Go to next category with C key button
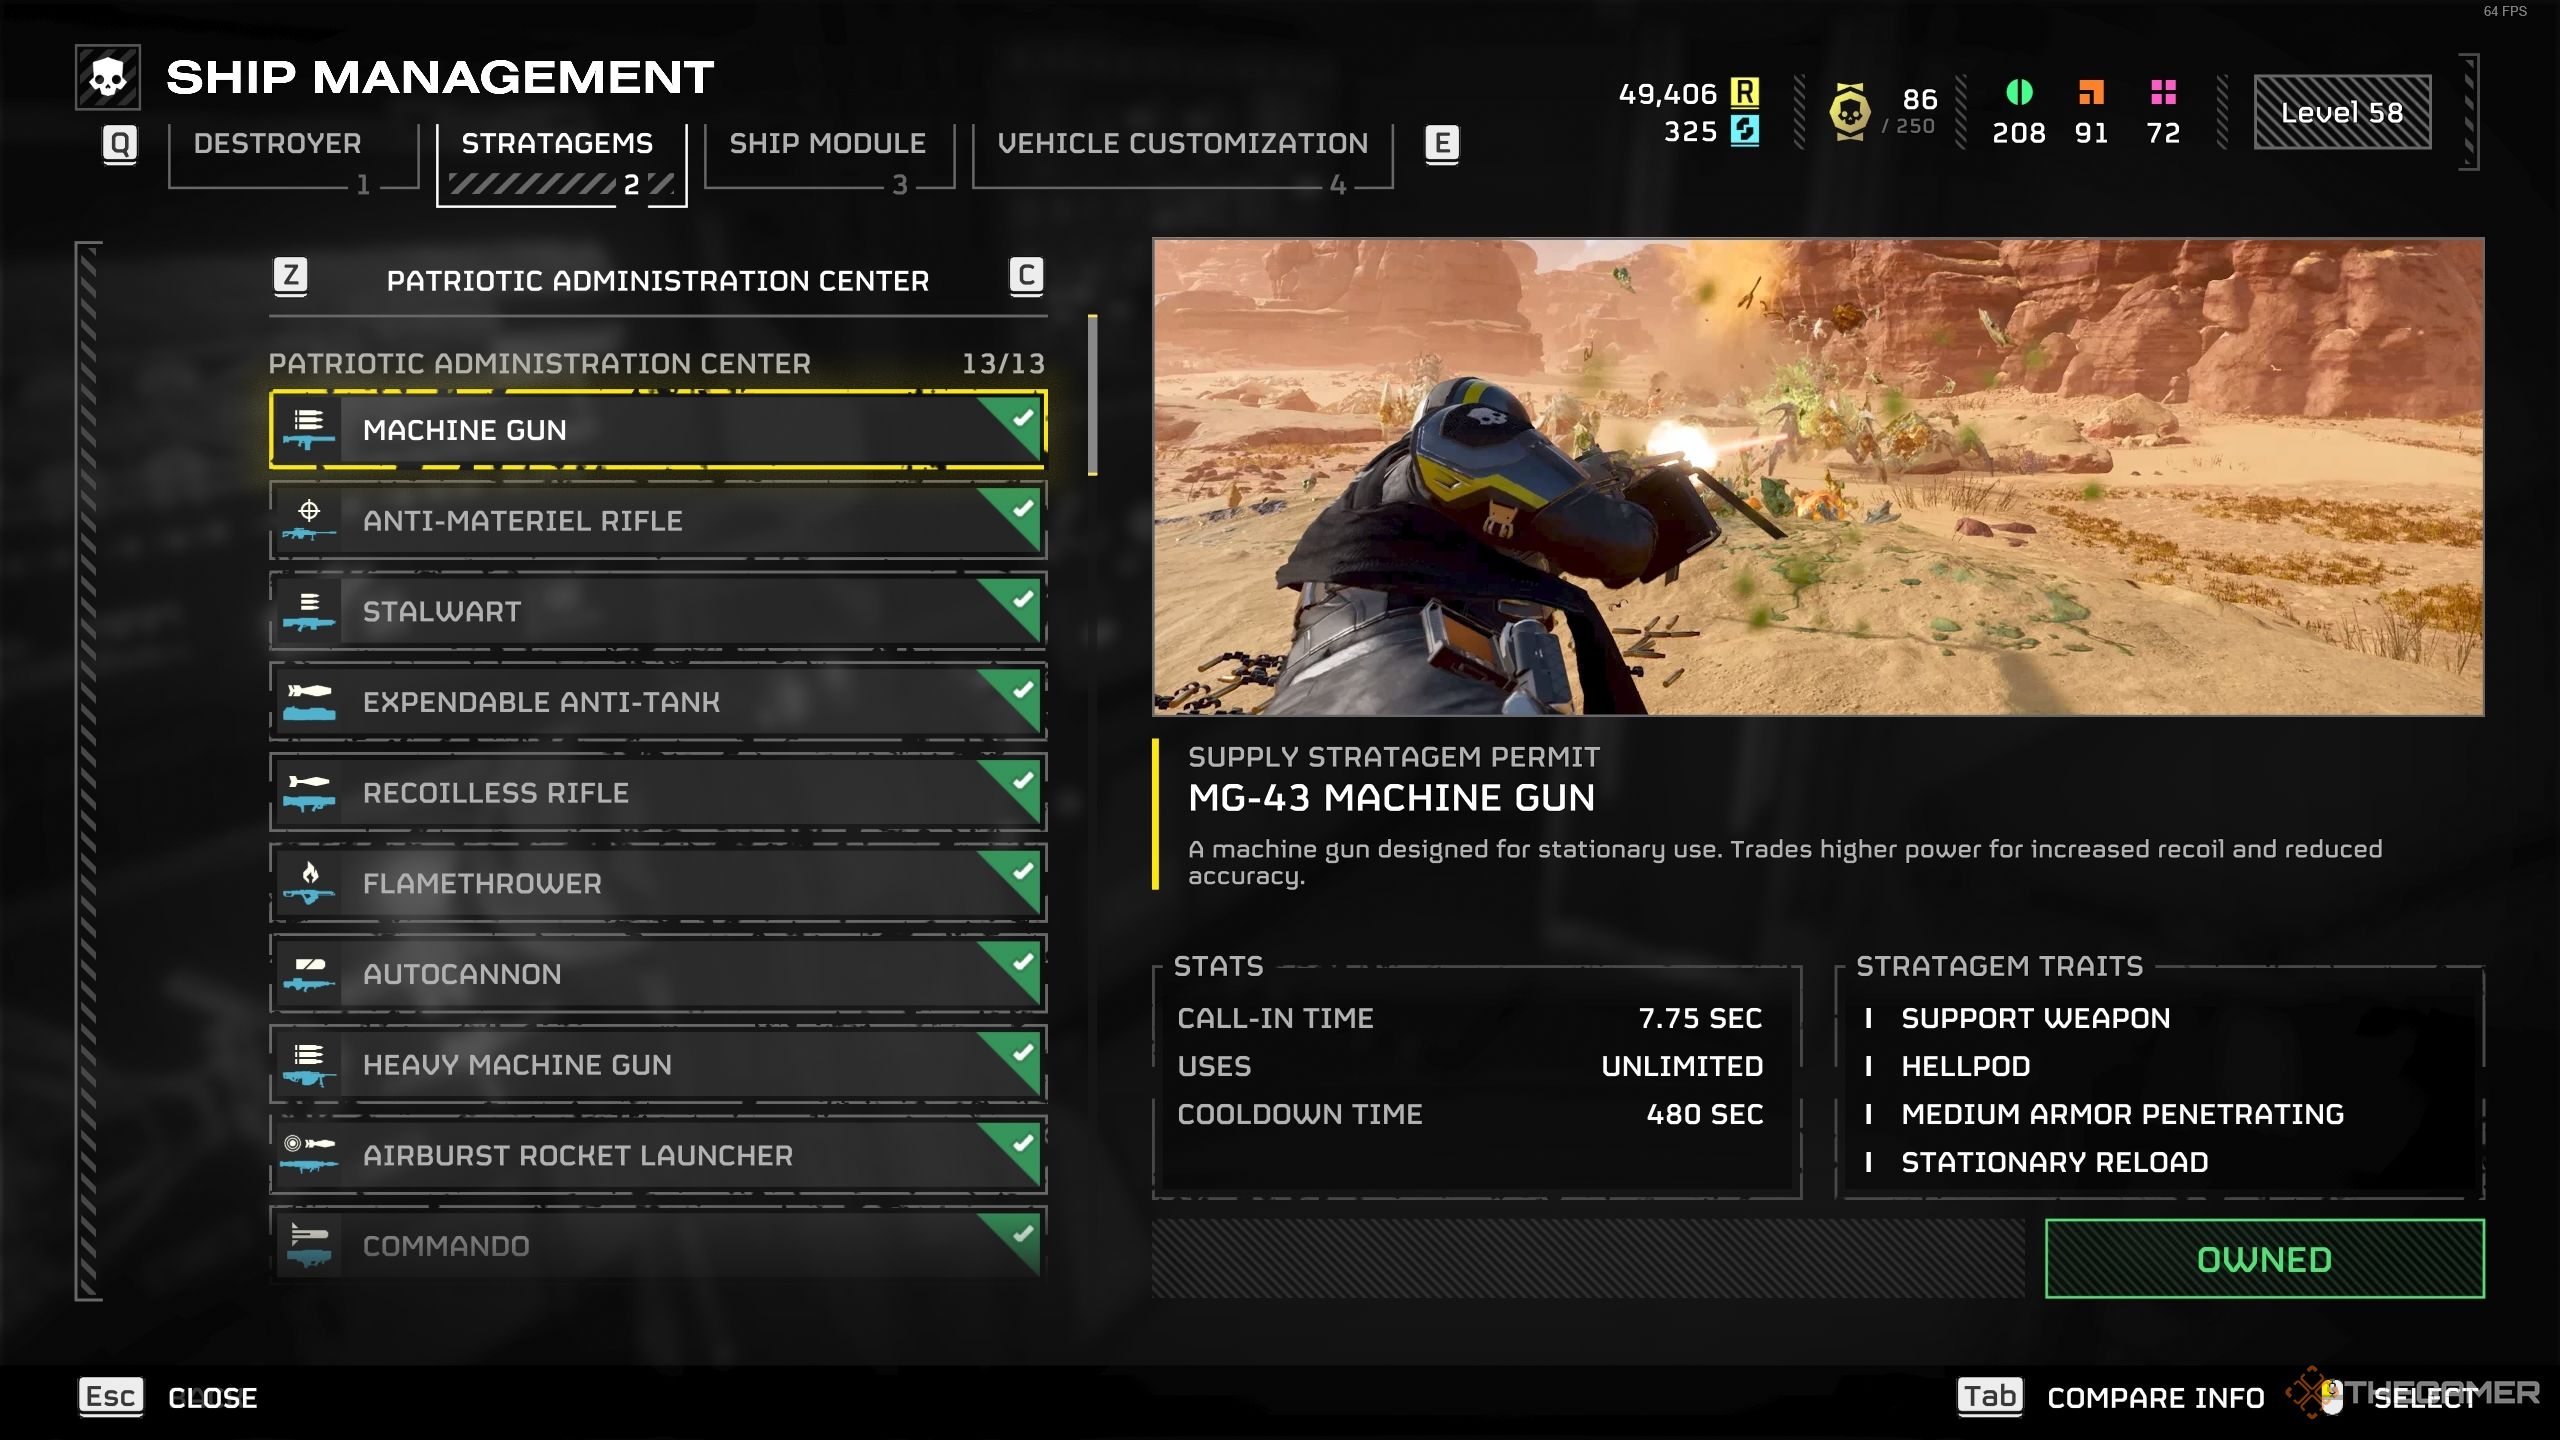 click(1026, 276)
